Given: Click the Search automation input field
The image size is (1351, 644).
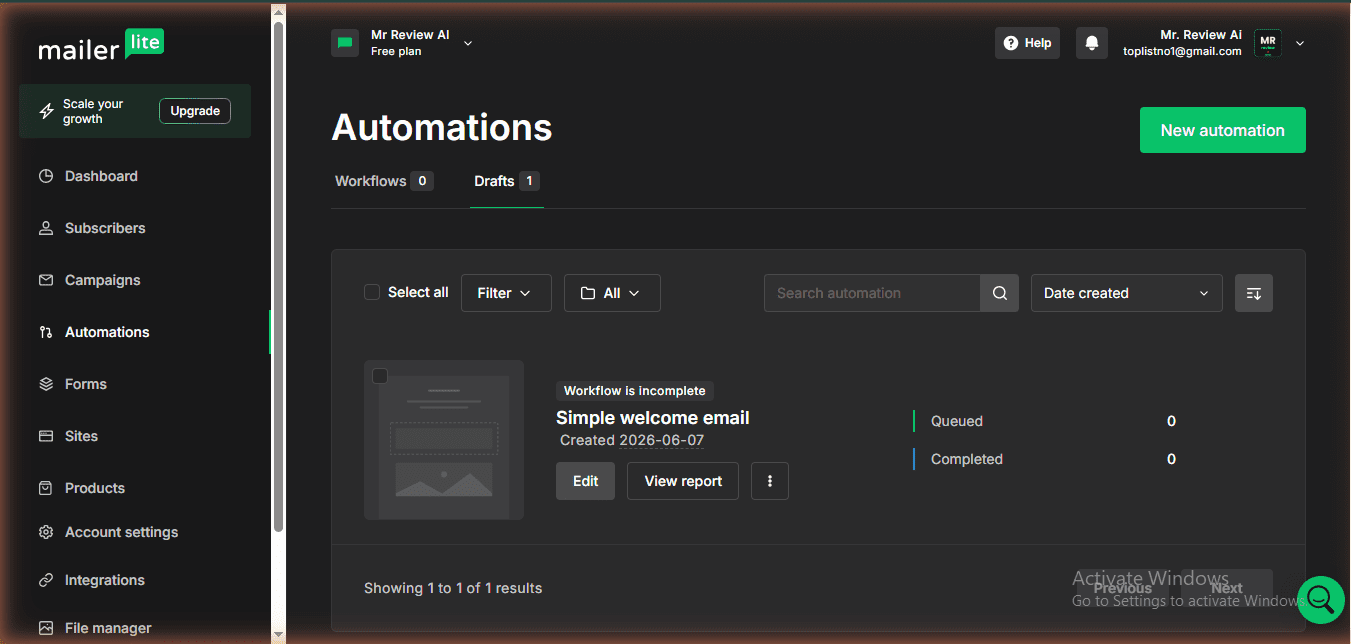Looking at the screenshot, I should (872, 293).
